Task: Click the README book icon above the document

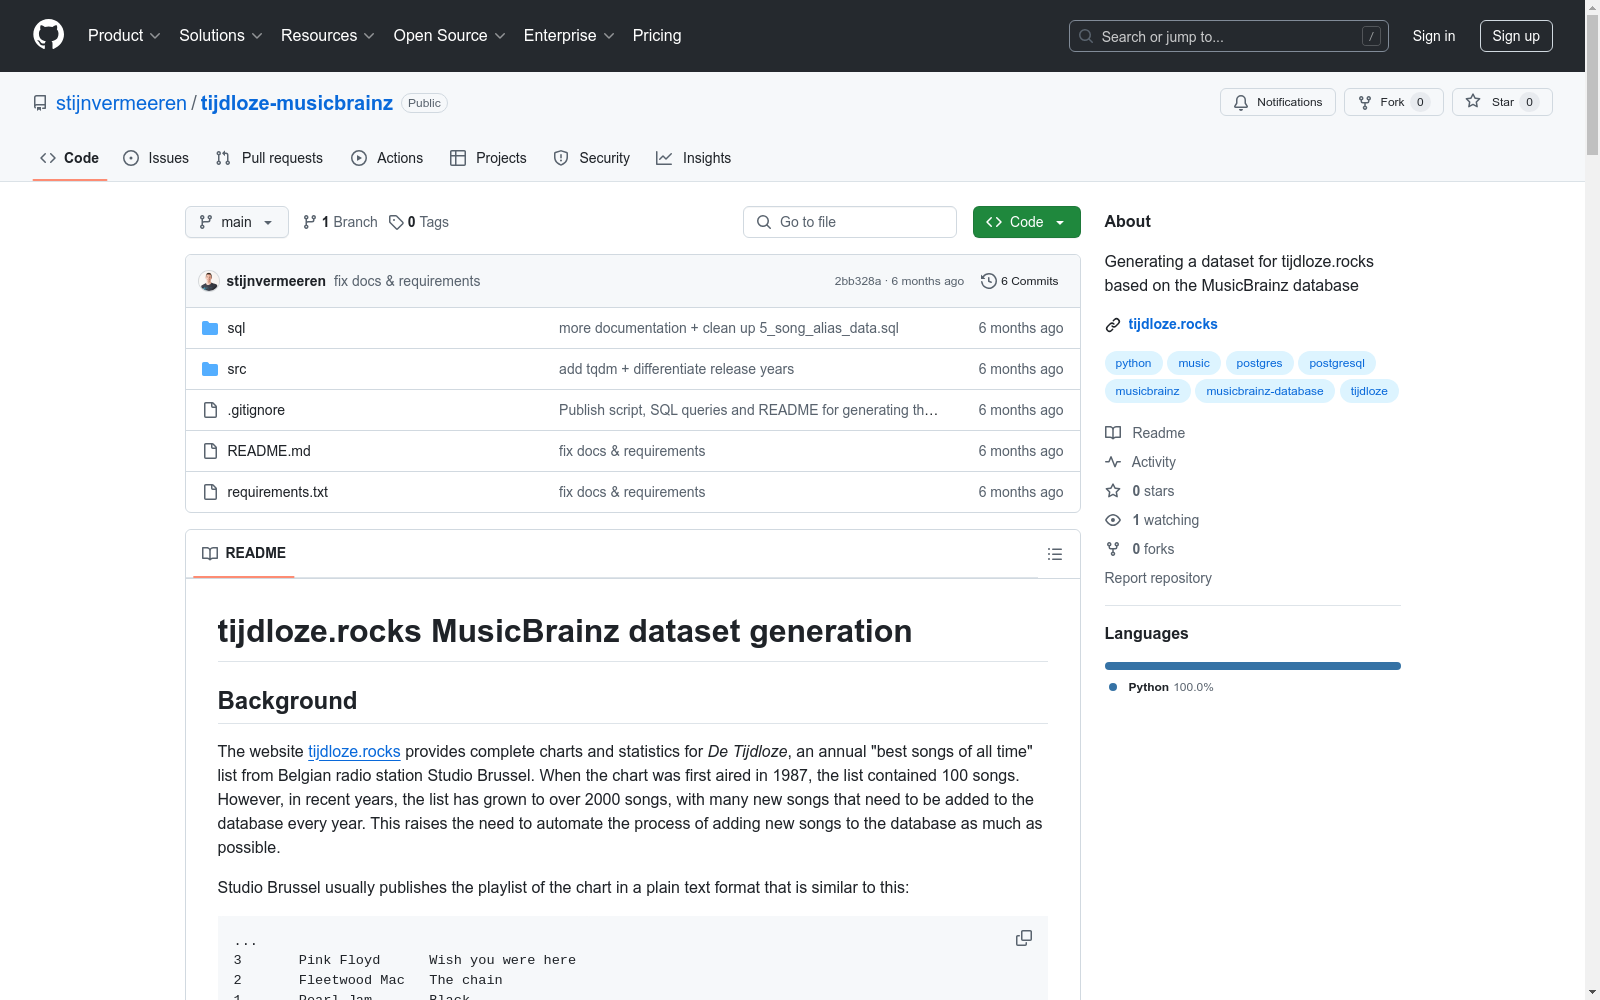Action: (x=210, y=553)
